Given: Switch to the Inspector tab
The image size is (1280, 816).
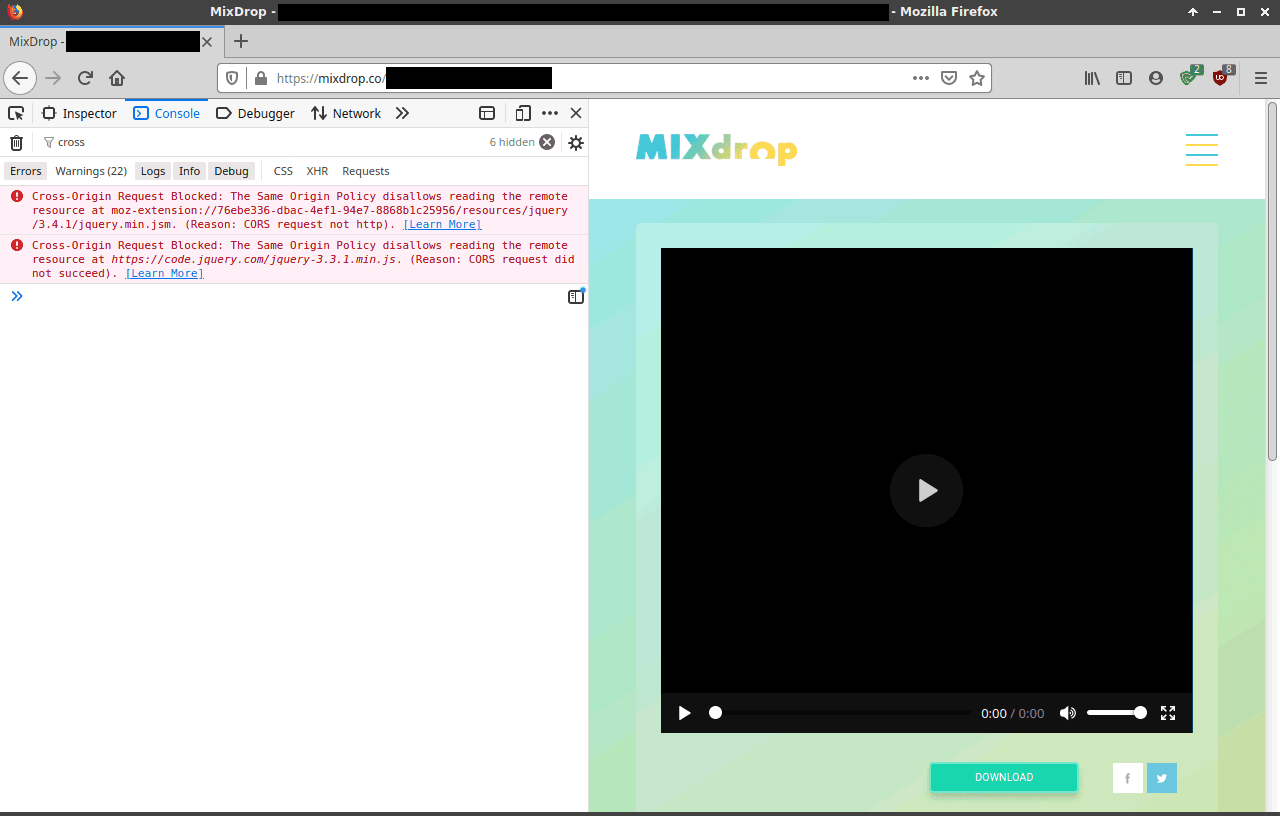Looking at the screenshot, I should 79,113.
